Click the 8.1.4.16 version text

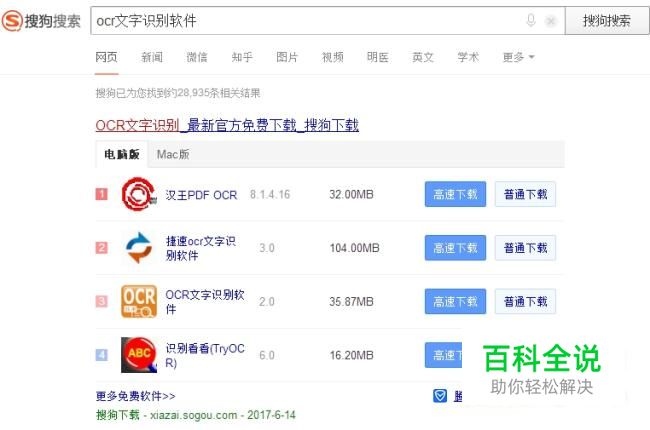tap(270, 194)
